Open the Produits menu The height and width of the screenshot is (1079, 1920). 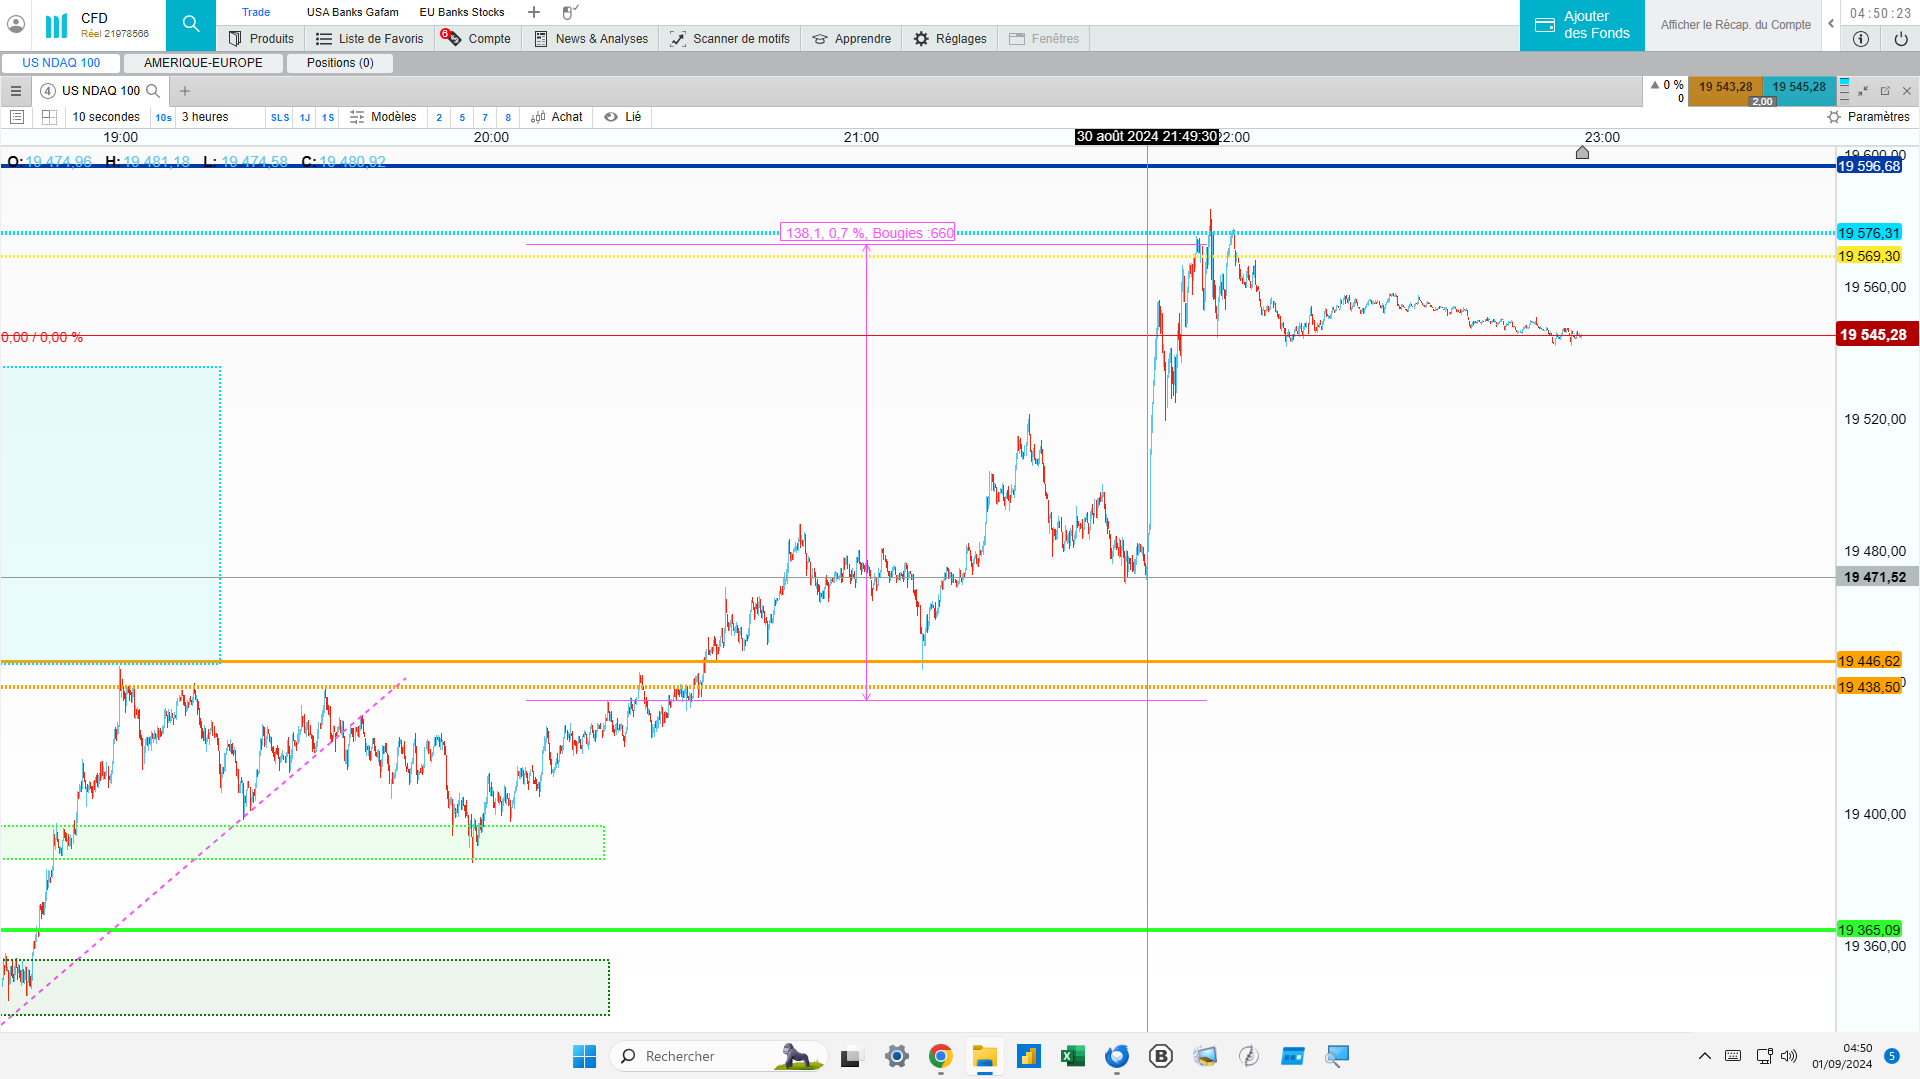click(x=261, y=39)
